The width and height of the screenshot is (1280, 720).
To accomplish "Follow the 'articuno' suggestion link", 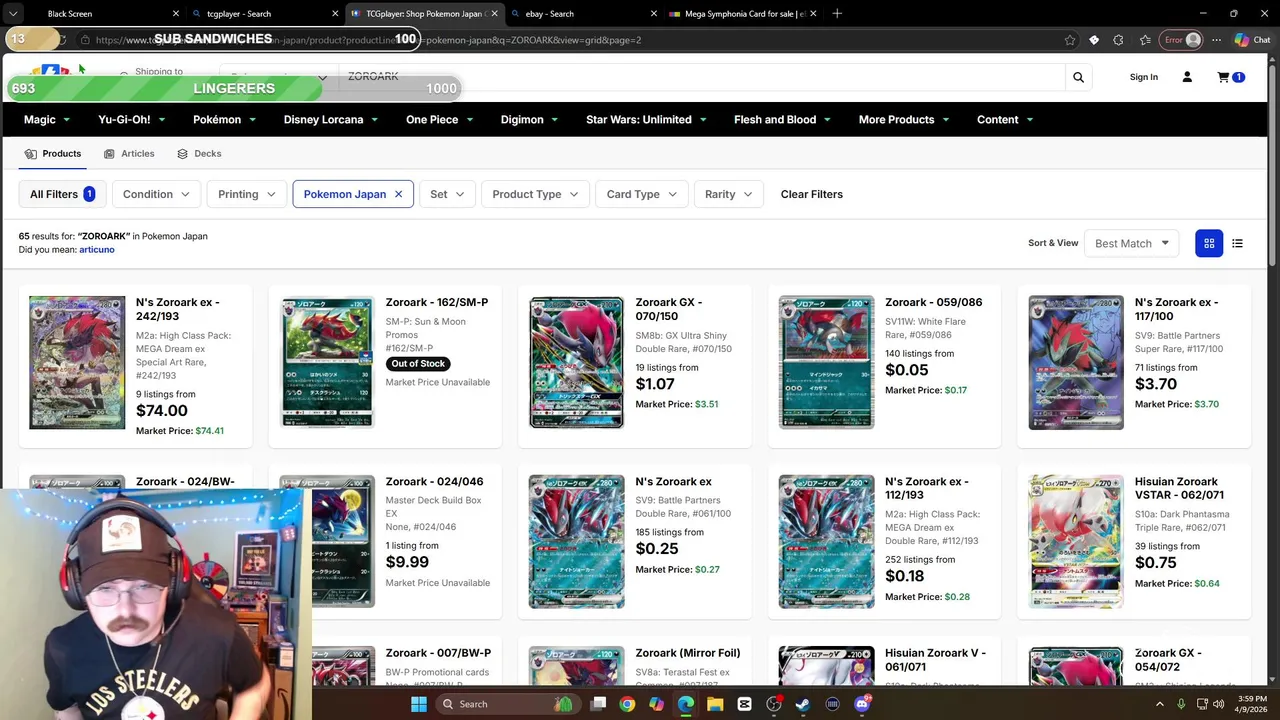I will [x=97, y=250].
